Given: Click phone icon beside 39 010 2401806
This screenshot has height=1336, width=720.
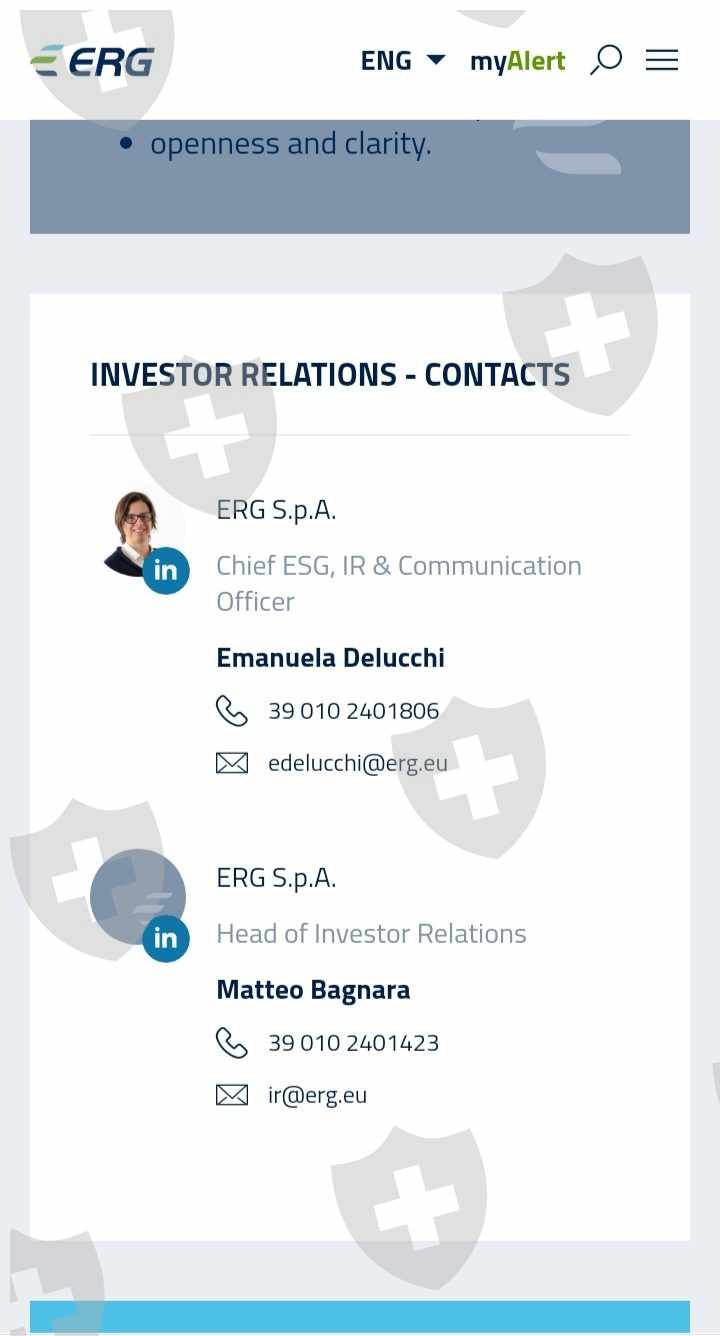Looking at the screenshot, I should pyautogui.click(x=232, y=711).
